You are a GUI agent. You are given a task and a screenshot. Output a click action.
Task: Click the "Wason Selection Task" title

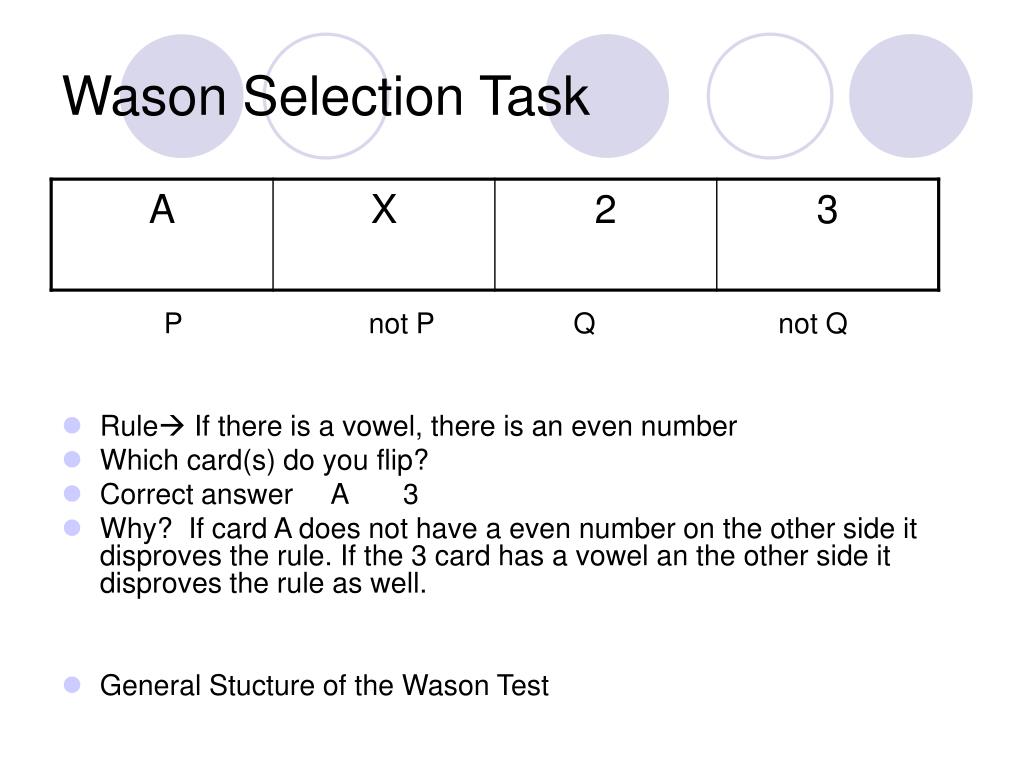coord(326,97)
